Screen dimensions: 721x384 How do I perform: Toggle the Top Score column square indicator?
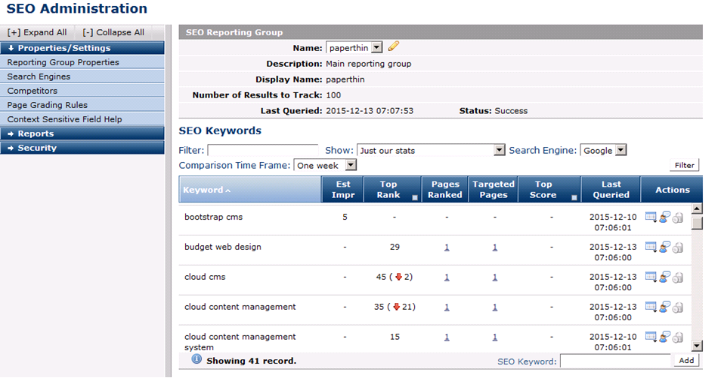coord(574,198)
